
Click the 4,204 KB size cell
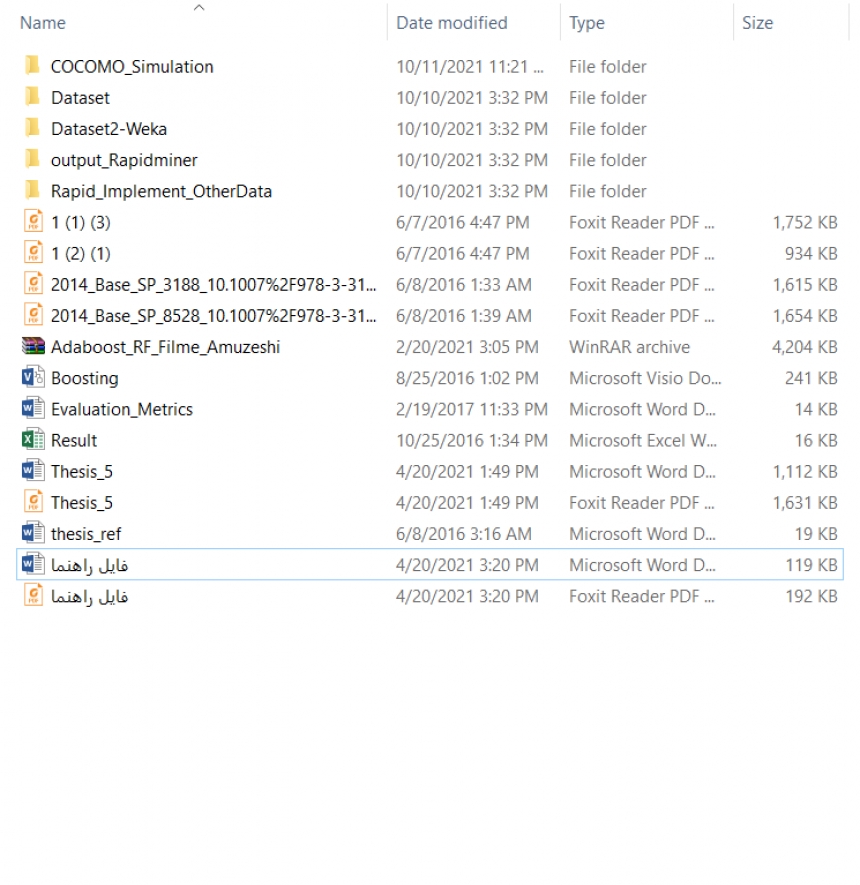[x=805, y=347]
